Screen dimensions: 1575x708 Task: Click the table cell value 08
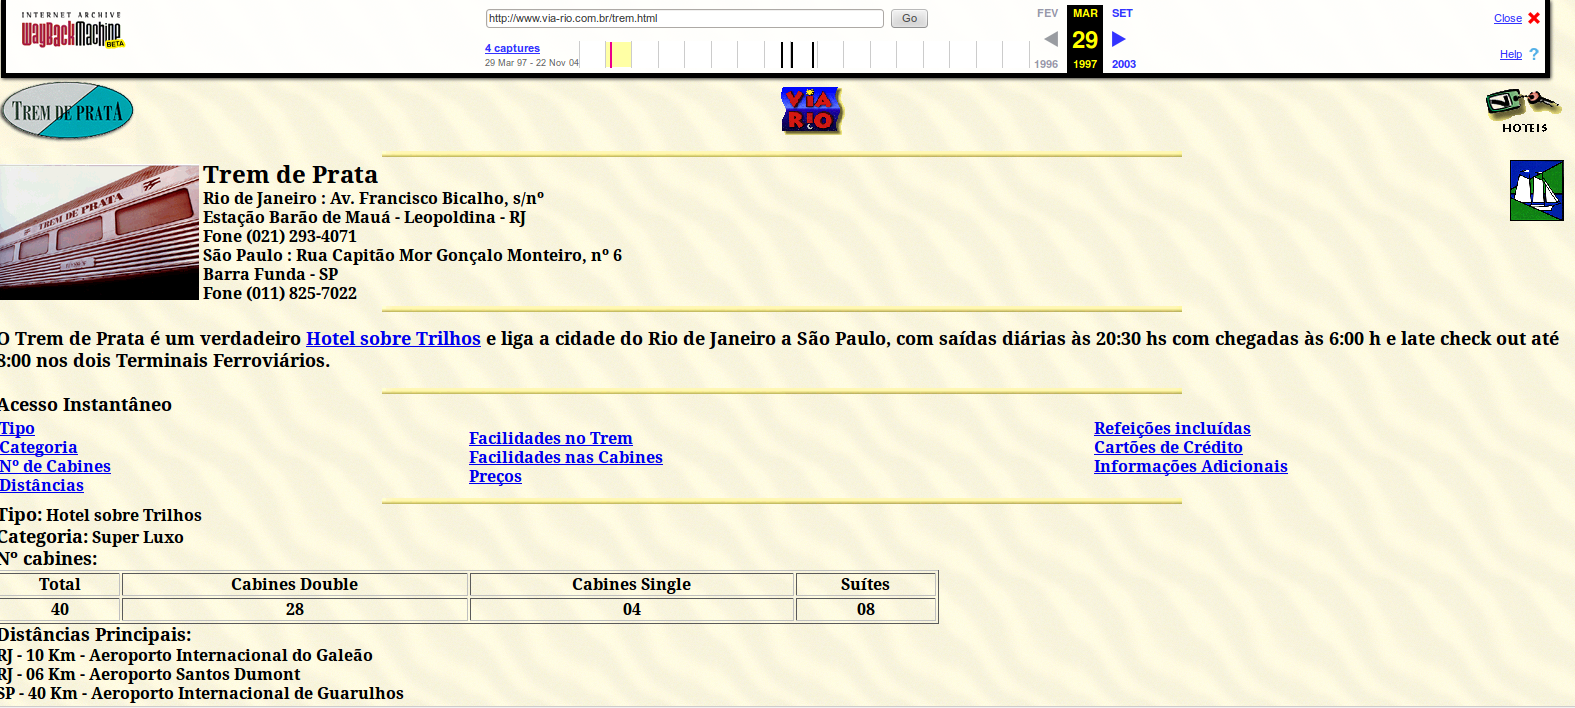click(x=866, y=609)
